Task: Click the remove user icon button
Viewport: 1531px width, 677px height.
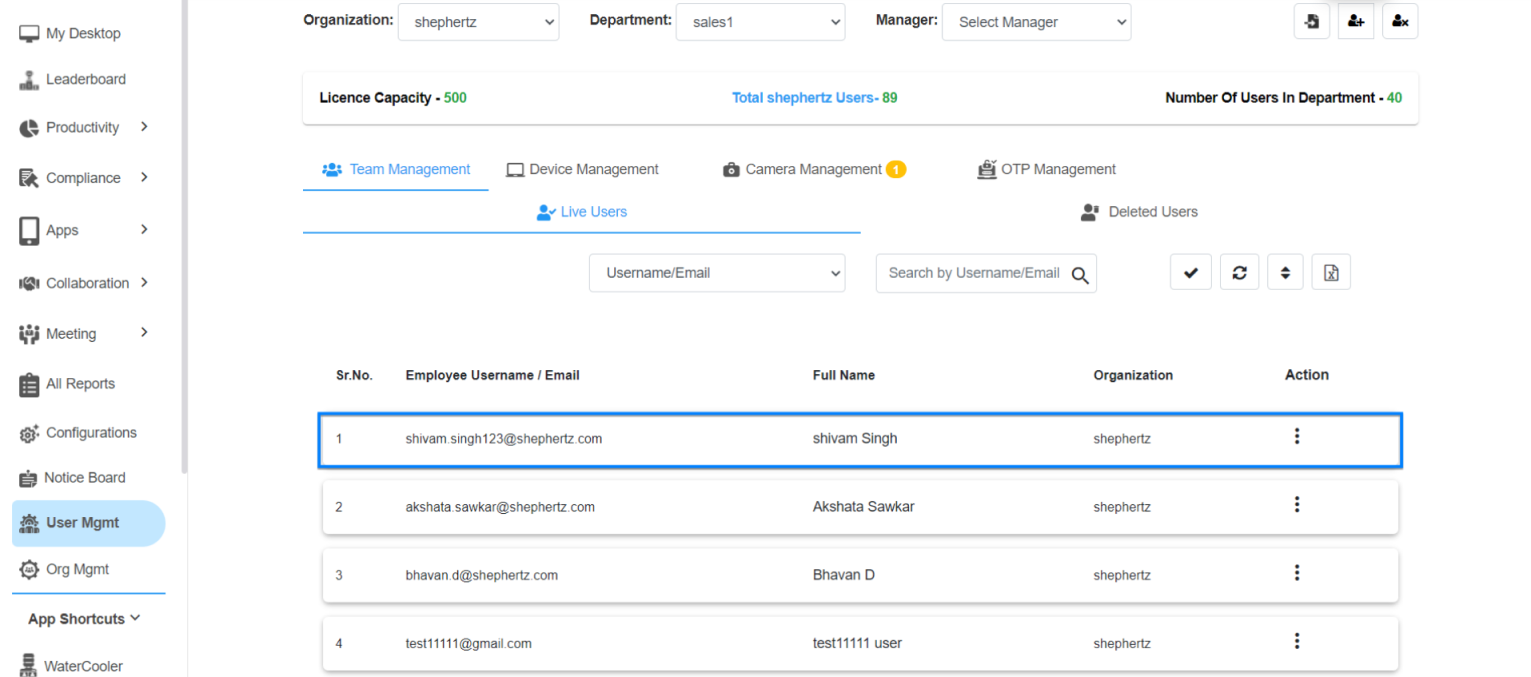Action: point(1400,21)
